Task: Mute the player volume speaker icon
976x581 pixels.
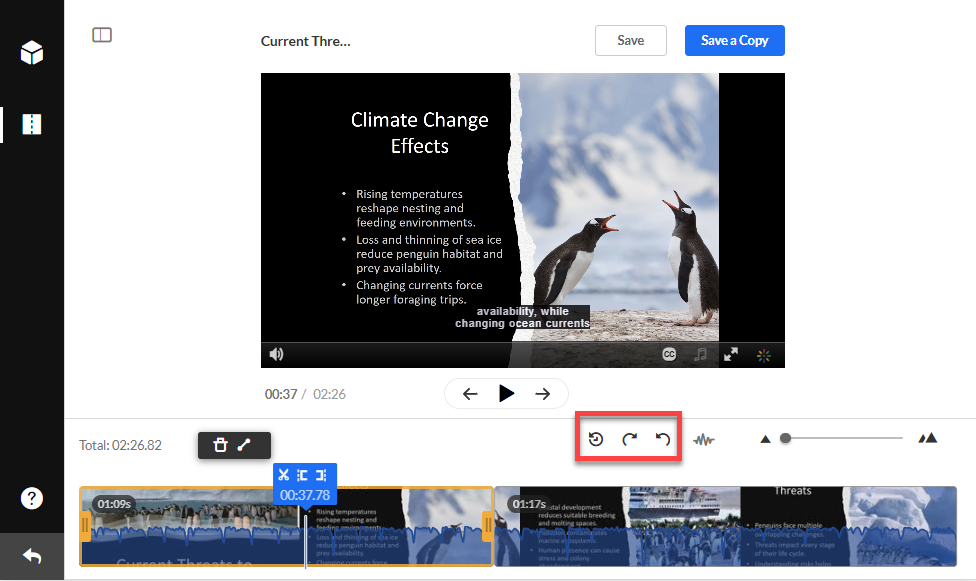Action: (276, 354)
